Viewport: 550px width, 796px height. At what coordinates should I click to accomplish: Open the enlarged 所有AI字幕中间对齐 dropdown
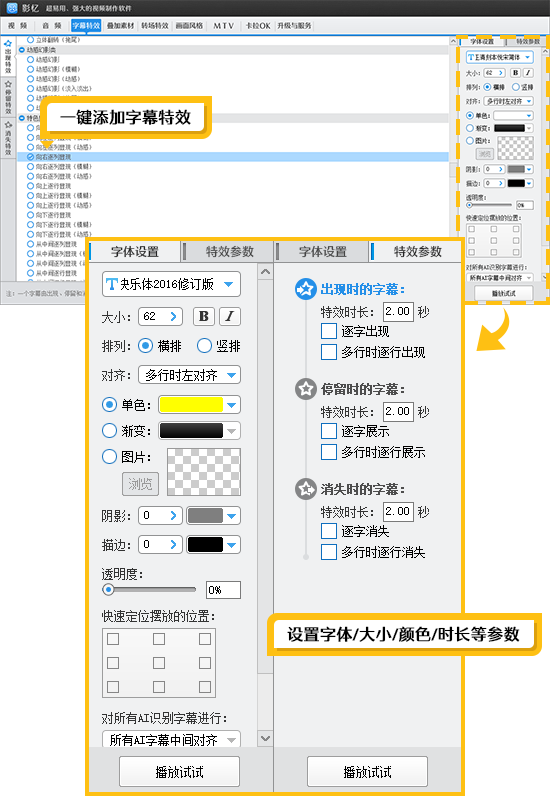pos(172,739)
